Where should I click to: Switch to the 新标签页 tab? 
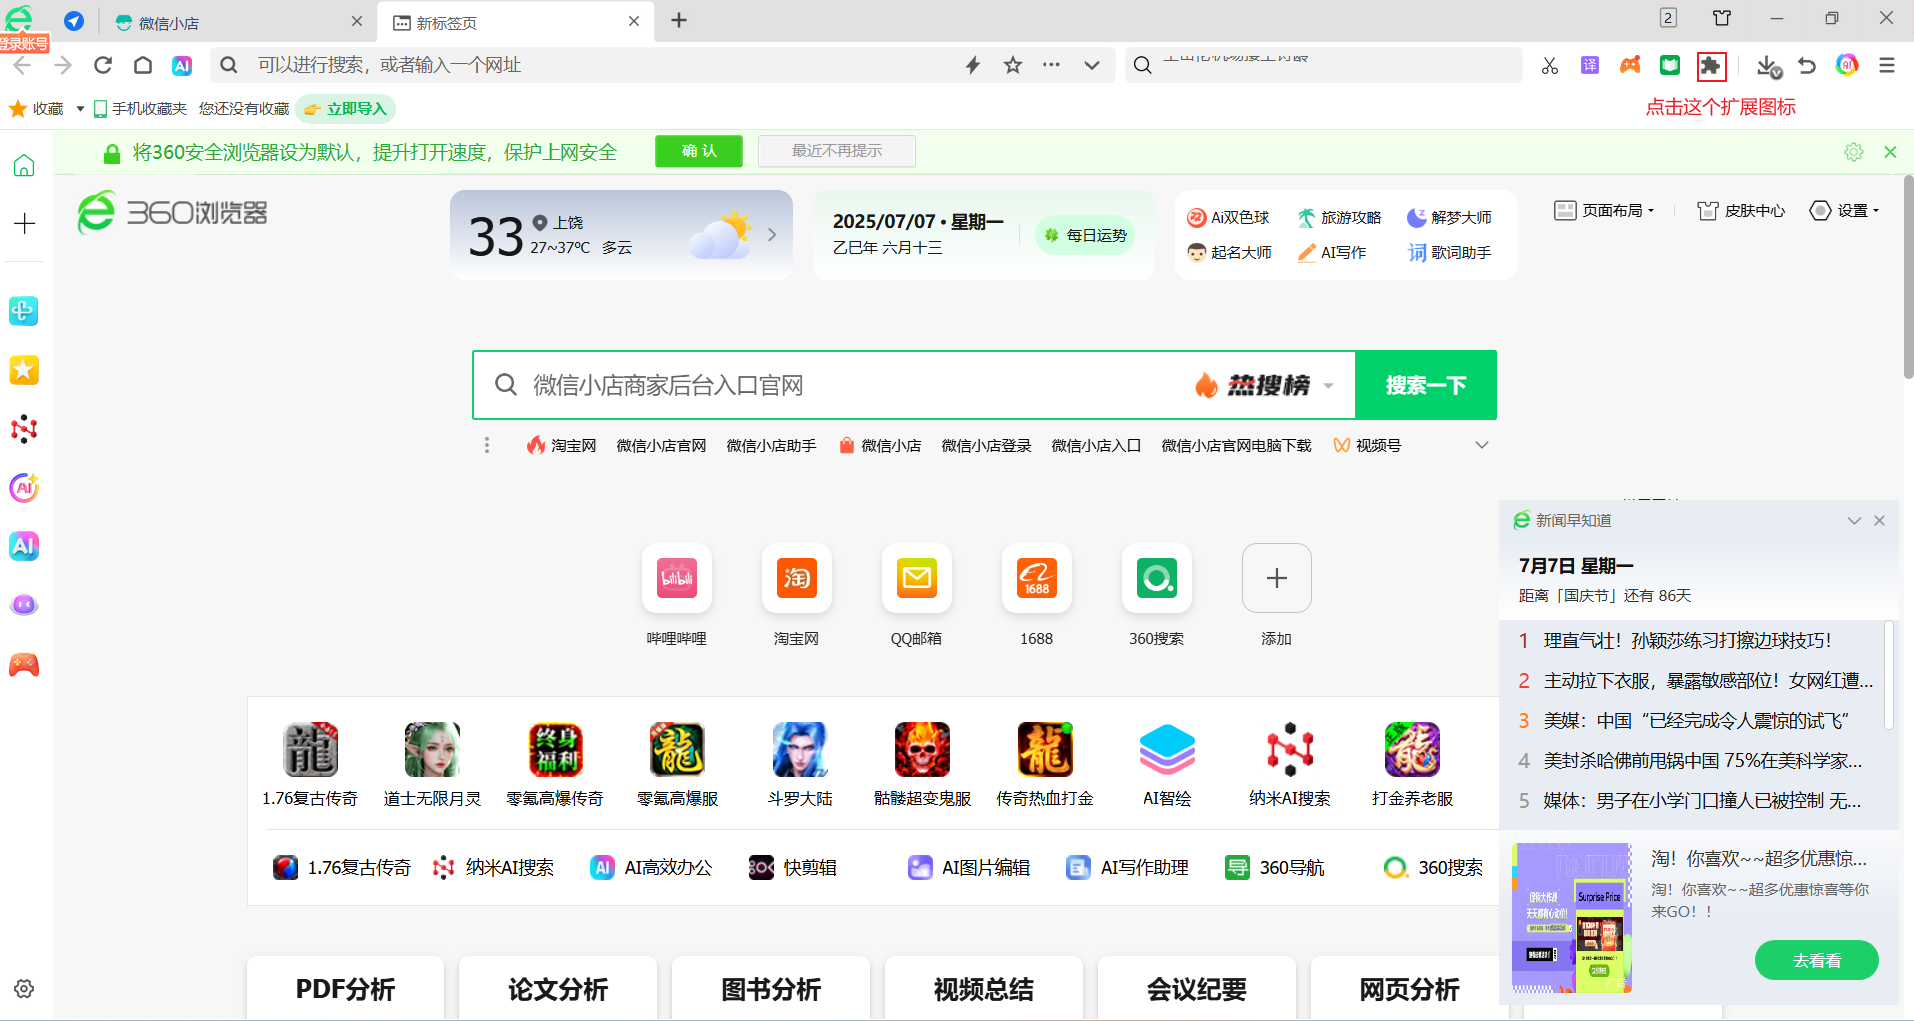click(516, 22)
